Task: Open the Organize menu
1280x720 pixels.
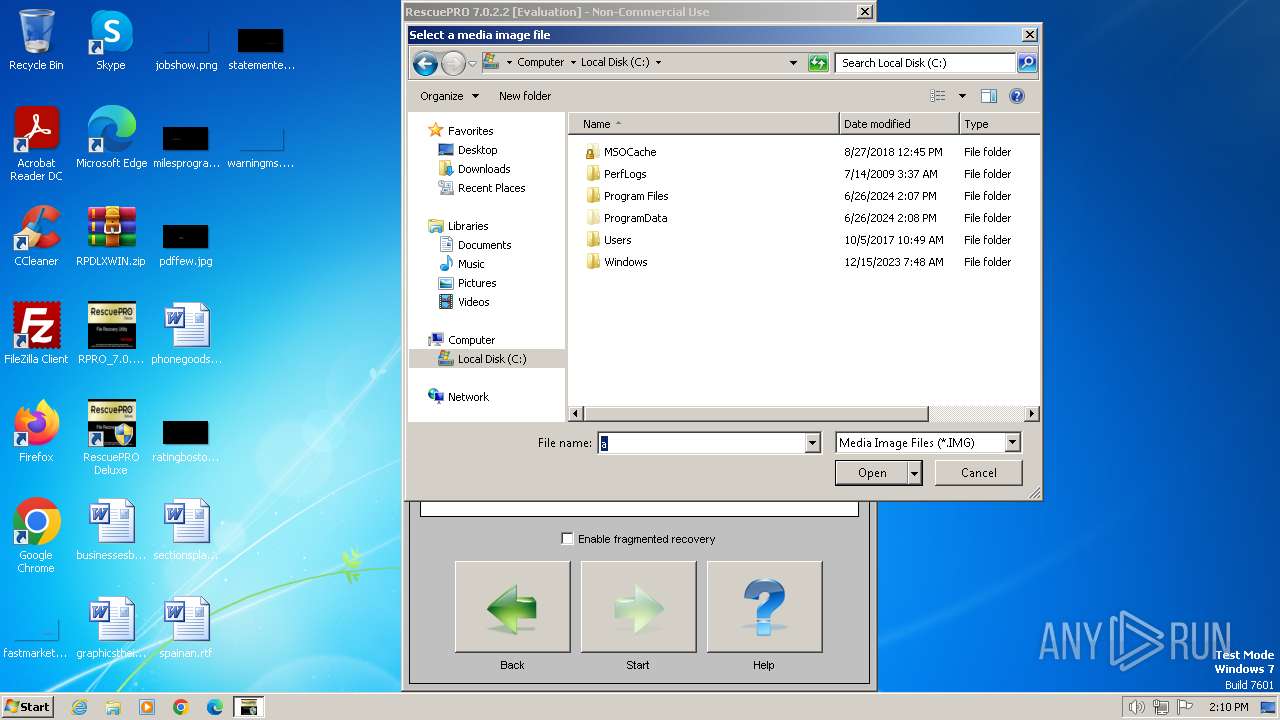Action: [449, 96]
